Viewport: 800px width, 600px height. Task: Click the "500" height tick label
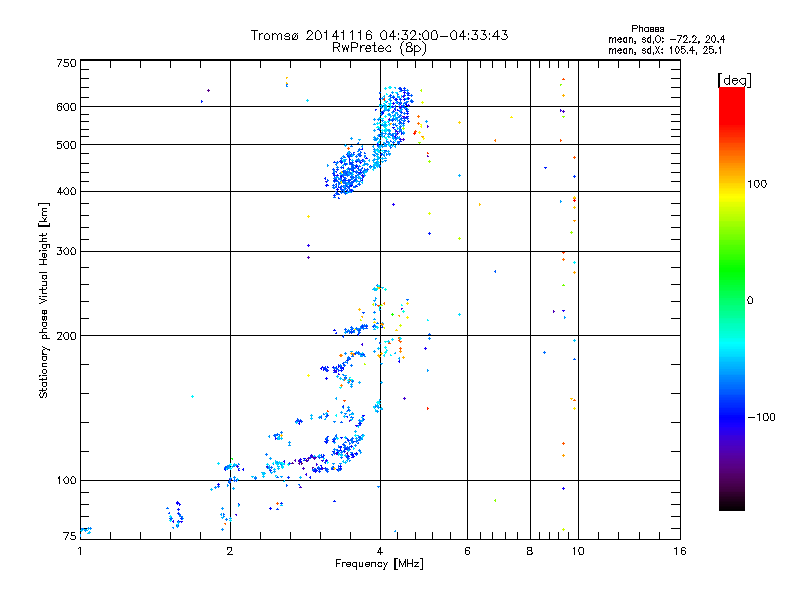(x=66, y=145)
